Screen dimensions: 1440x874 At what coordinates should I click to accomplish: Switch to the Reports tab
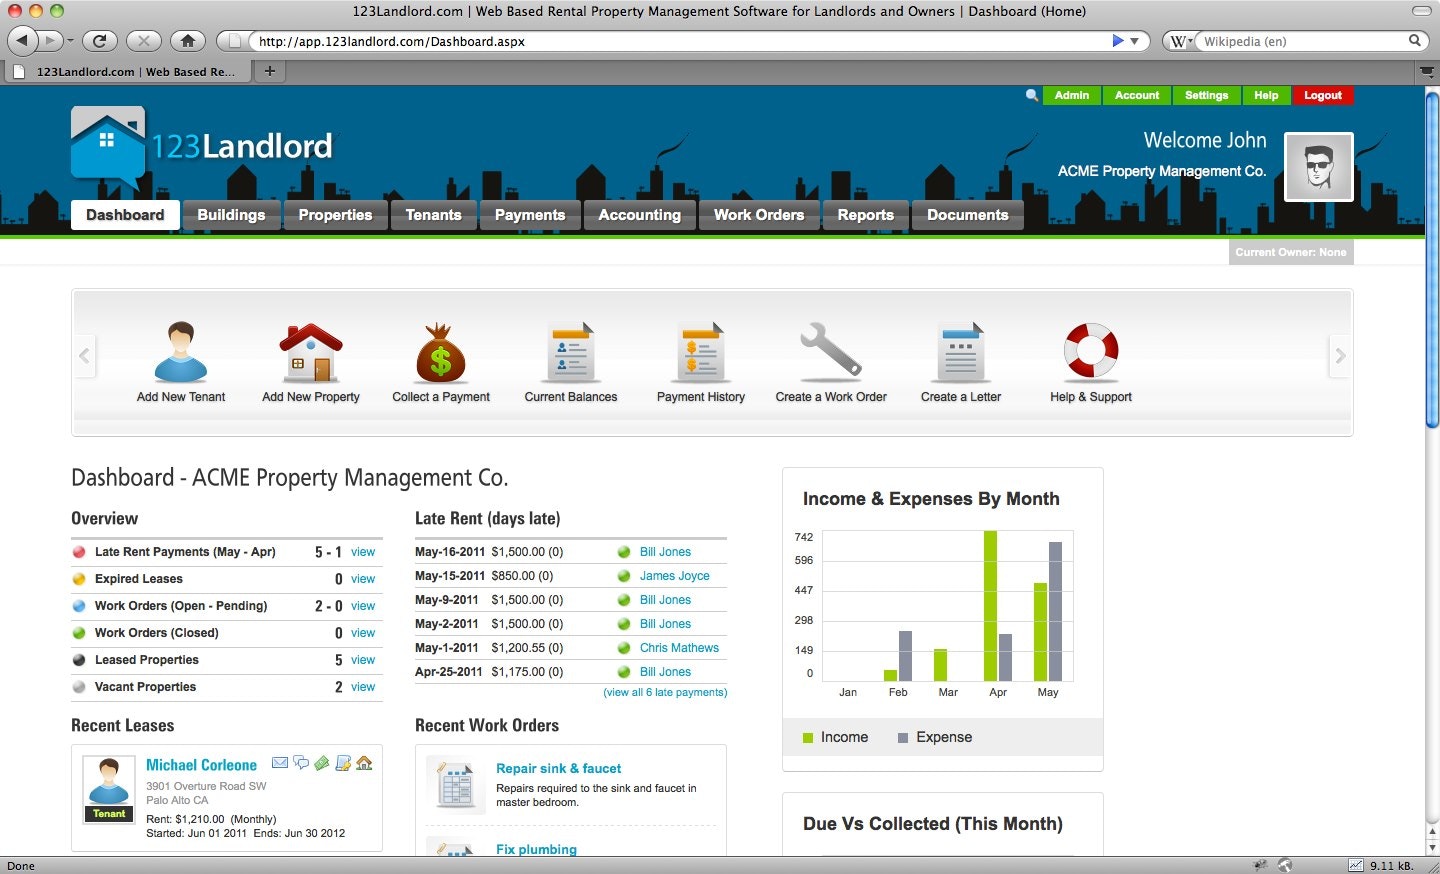(x=866, y=215)
